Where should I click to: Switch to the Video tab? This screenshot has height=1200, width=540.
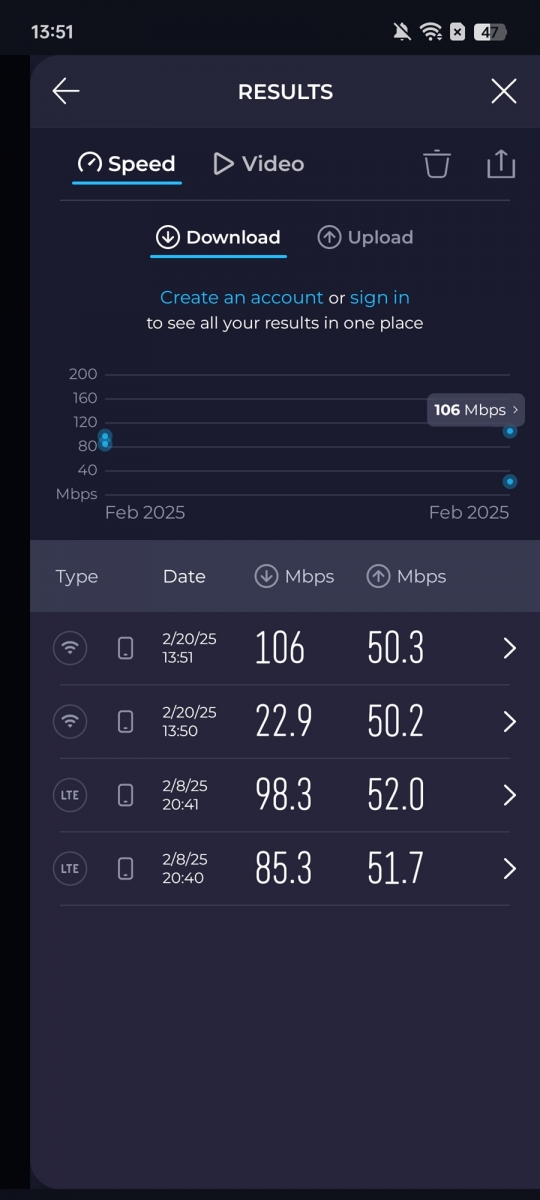[259, 164]
